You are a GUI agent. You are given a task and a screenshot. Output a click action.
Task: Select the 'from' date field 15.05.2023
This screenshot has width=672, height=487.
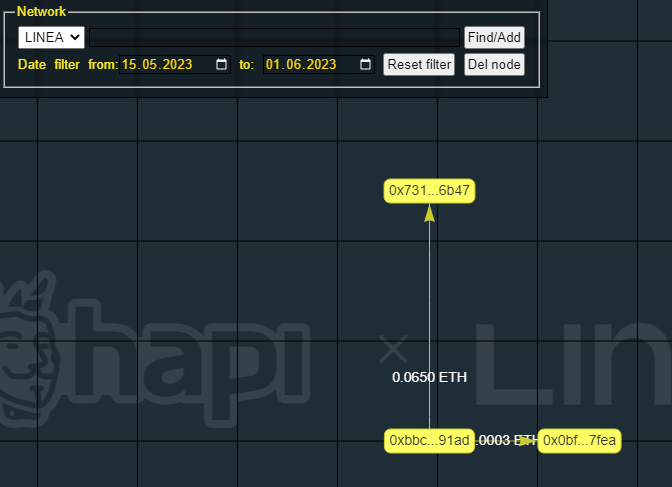(x=175, y=64)
